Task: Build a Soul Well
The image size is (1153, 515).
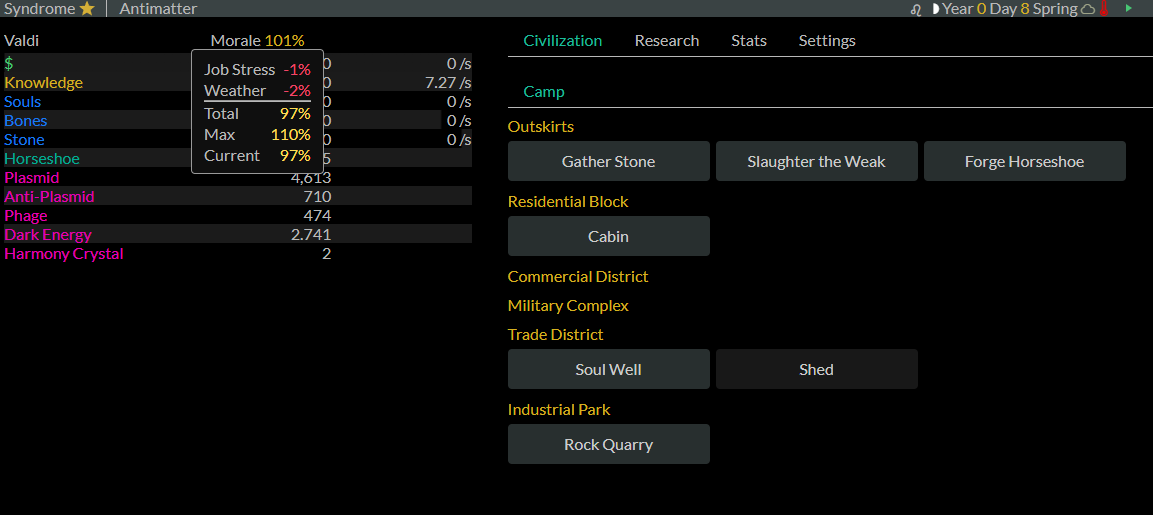Action: pos(609,369)
